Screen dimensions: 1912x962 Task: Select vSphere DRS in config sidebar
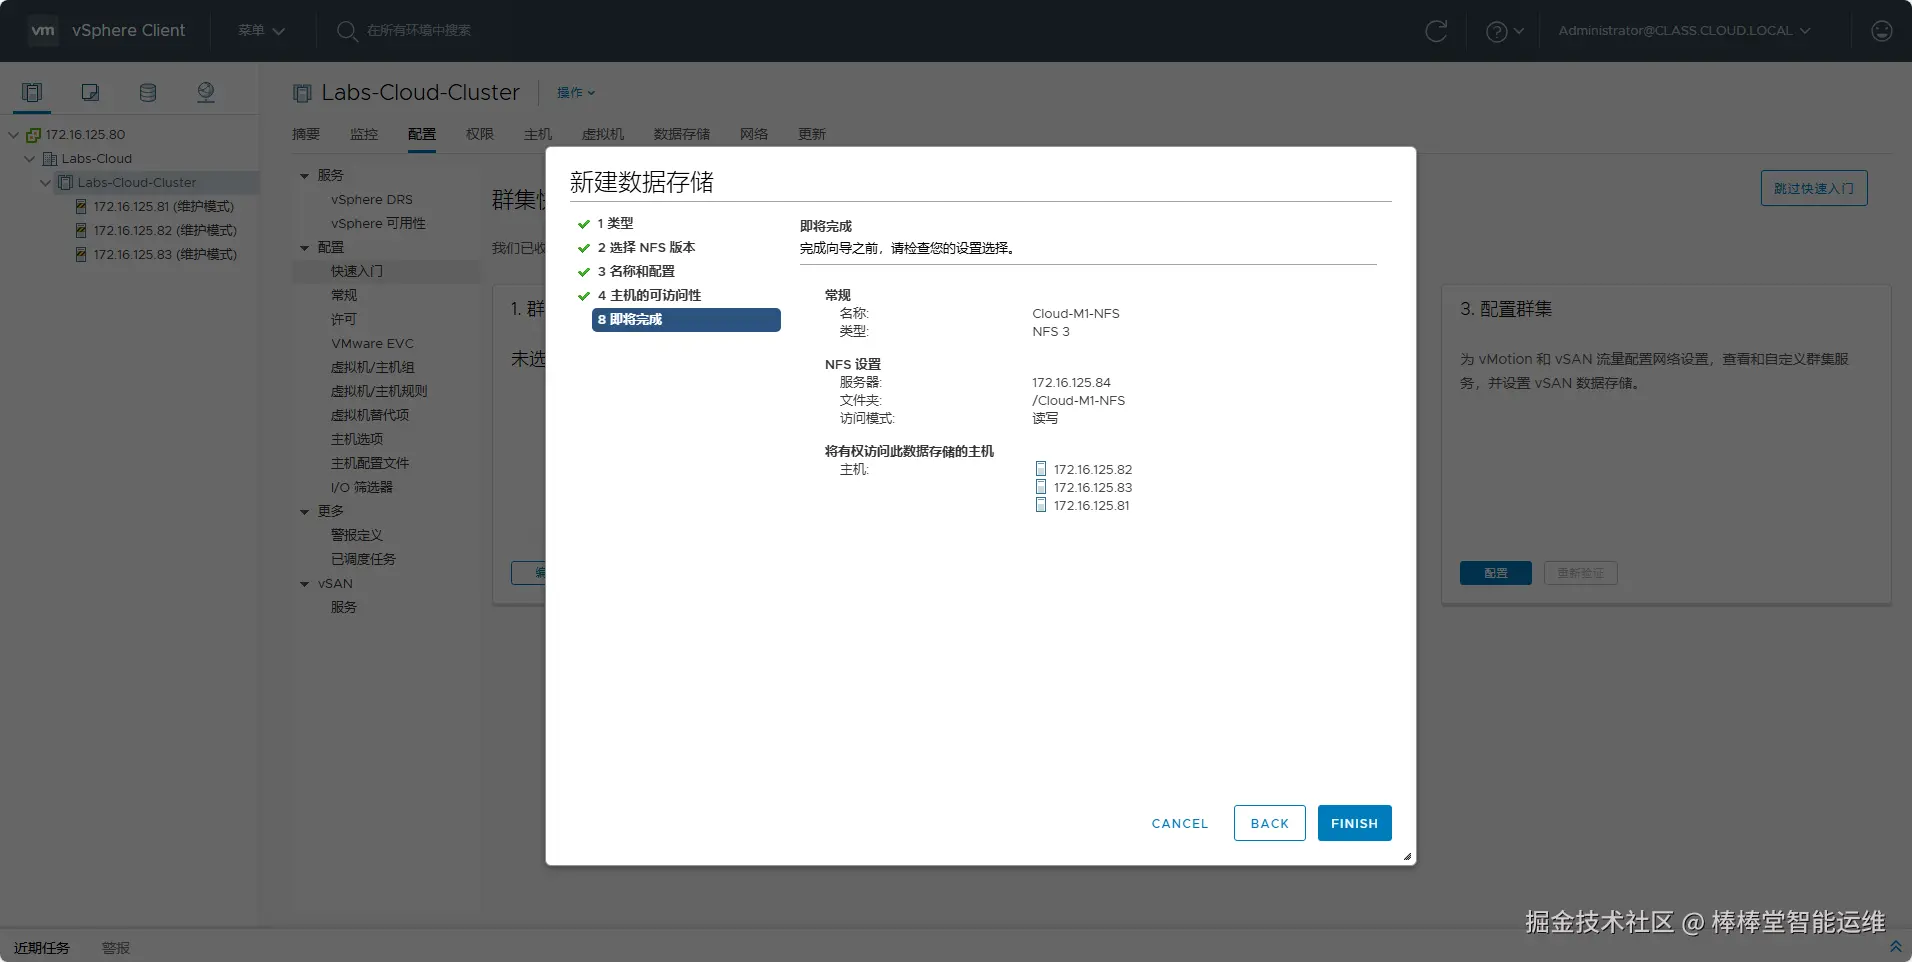click(x=372, y=200)
